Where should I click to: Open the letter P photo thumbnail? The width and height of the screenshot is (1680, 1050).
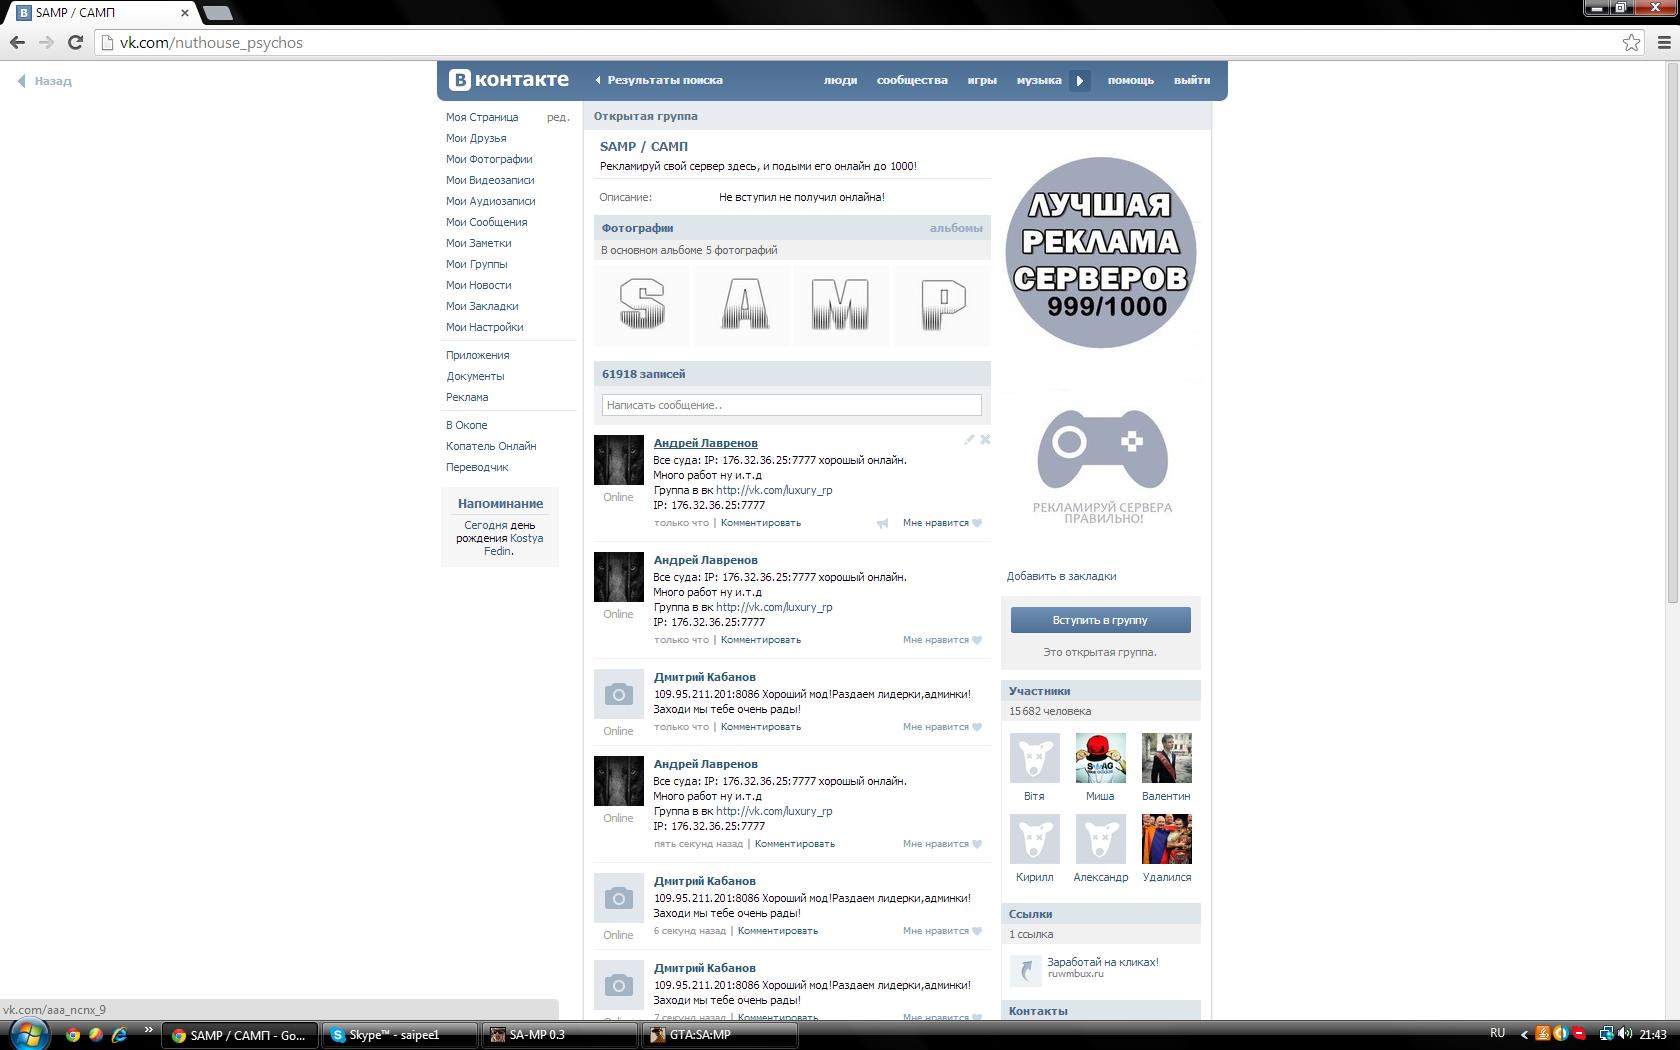tap(941, 305)
